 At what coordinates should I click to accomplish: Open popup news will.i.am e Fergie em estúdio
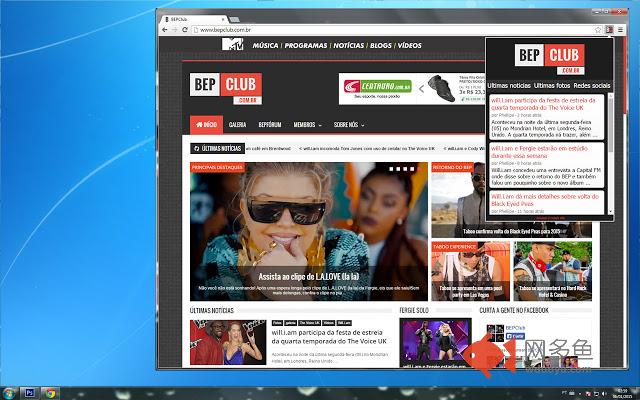tap(539, 152)
